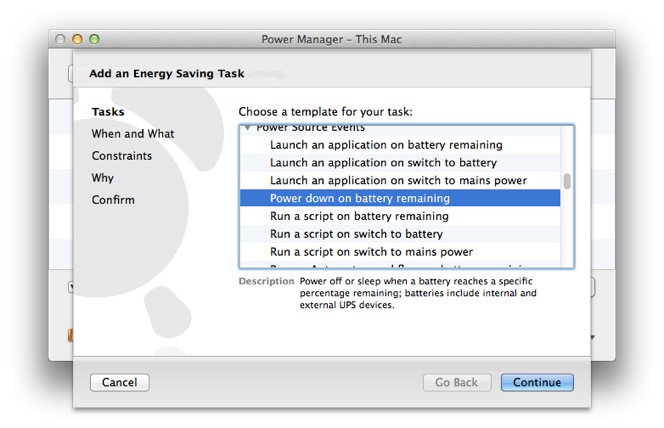Screen dimensions: 664x428
Task: Click the yellow minimize window button
Action: [x=77, y=39]
